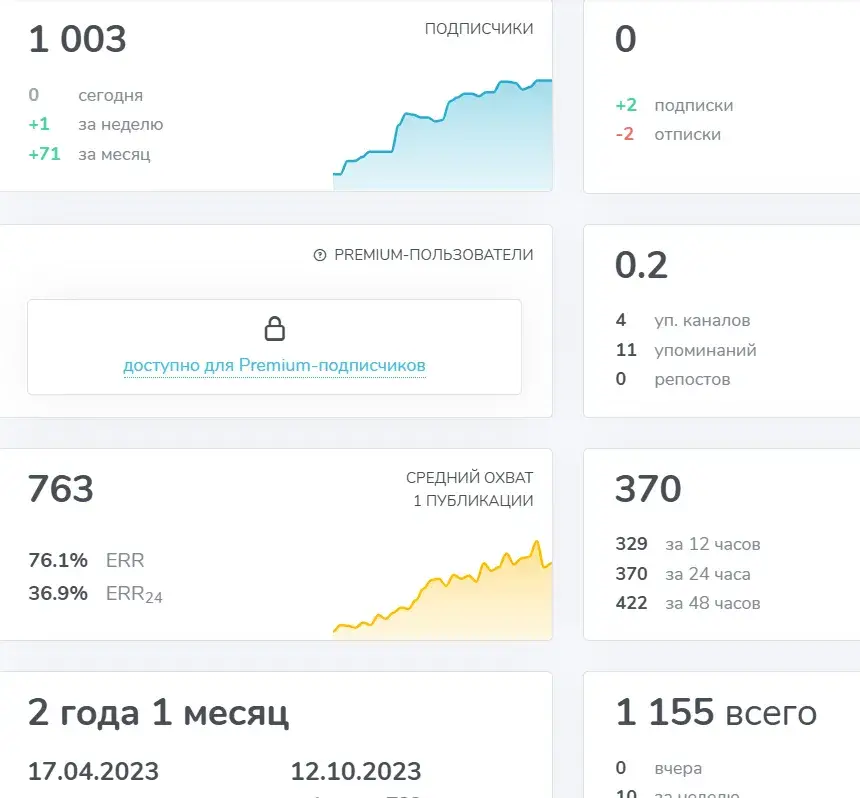This screenshot has width=860, height=798.
Task: Select the "+71" monthly growth value
Action: [x=44, y=154]
